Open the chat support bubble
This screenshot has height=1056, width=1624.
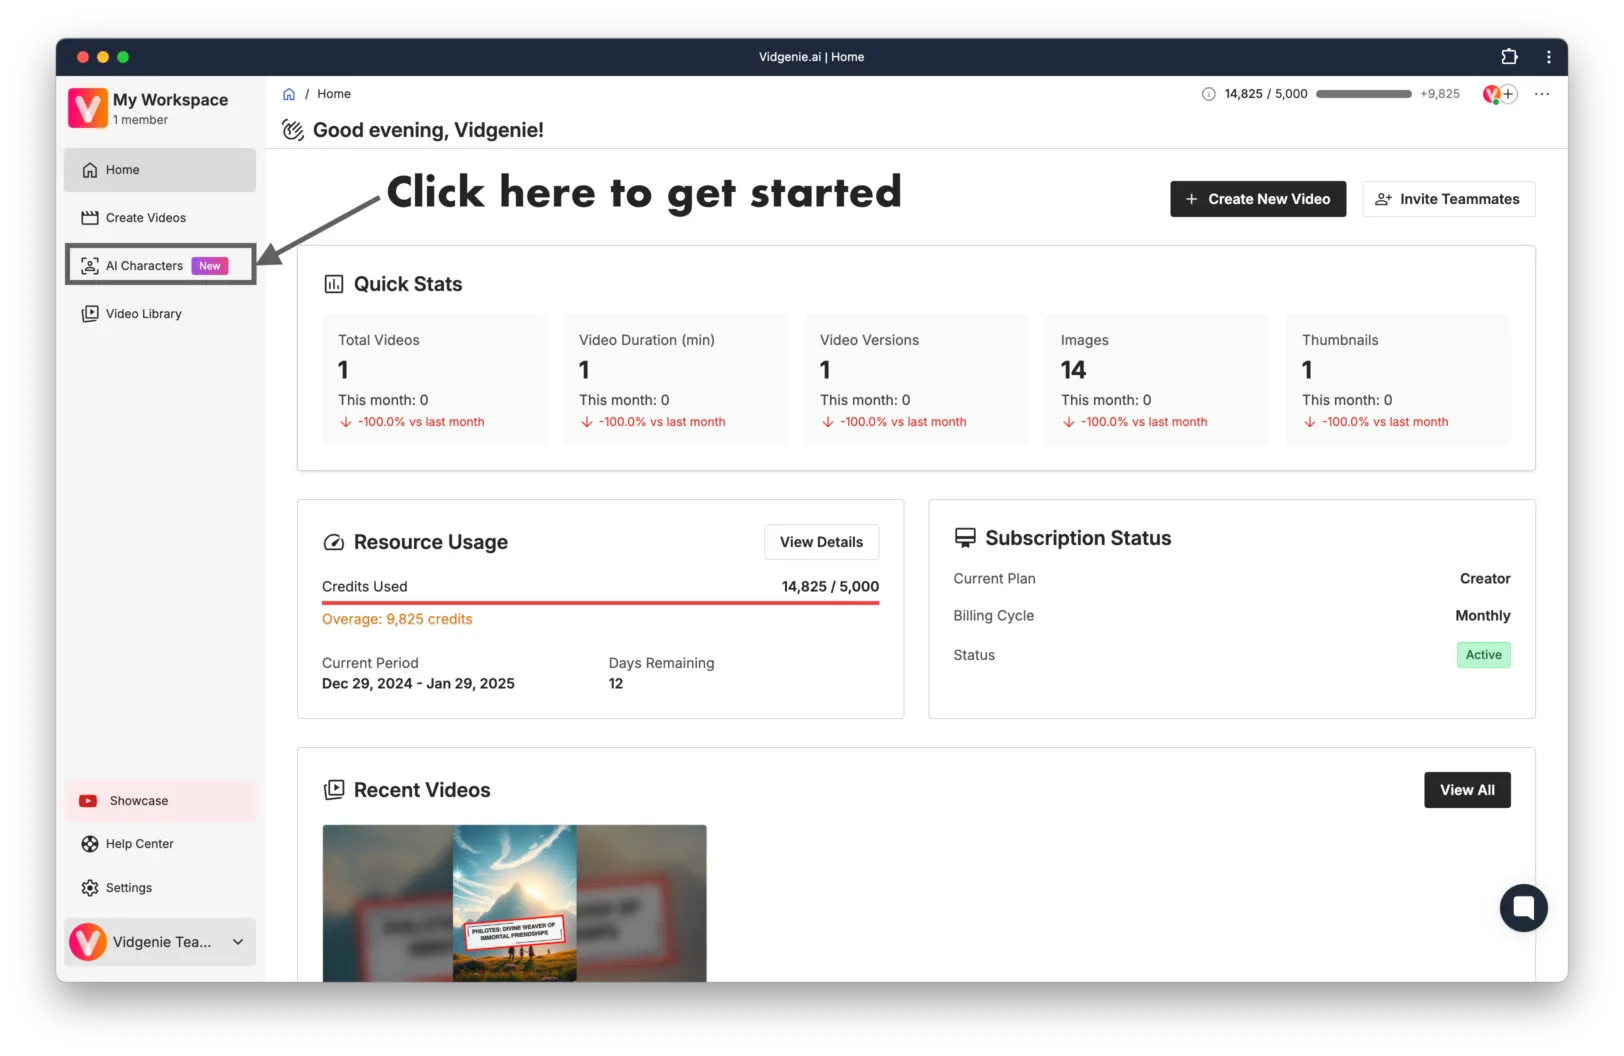pos(1523,907)
